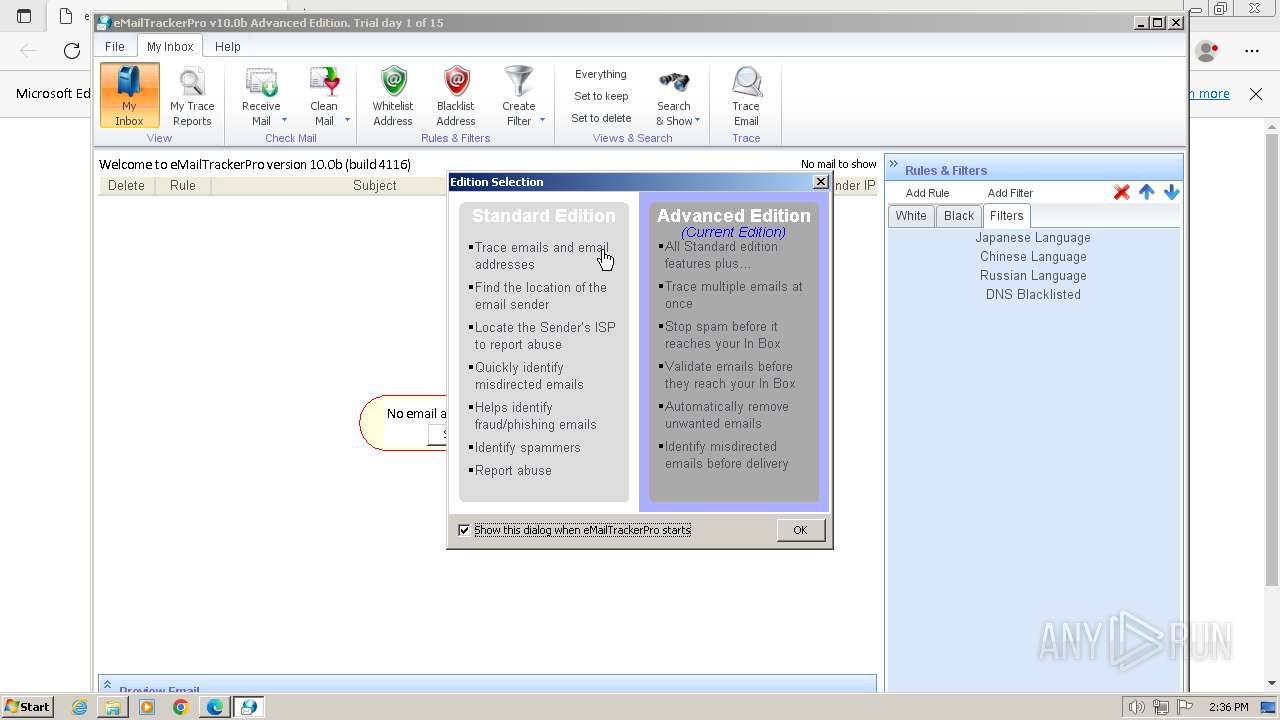Expand the Create Filter dropdown arrow
Screen dimensions: 1280x720
pyautogui.click(x=542, y=121)
